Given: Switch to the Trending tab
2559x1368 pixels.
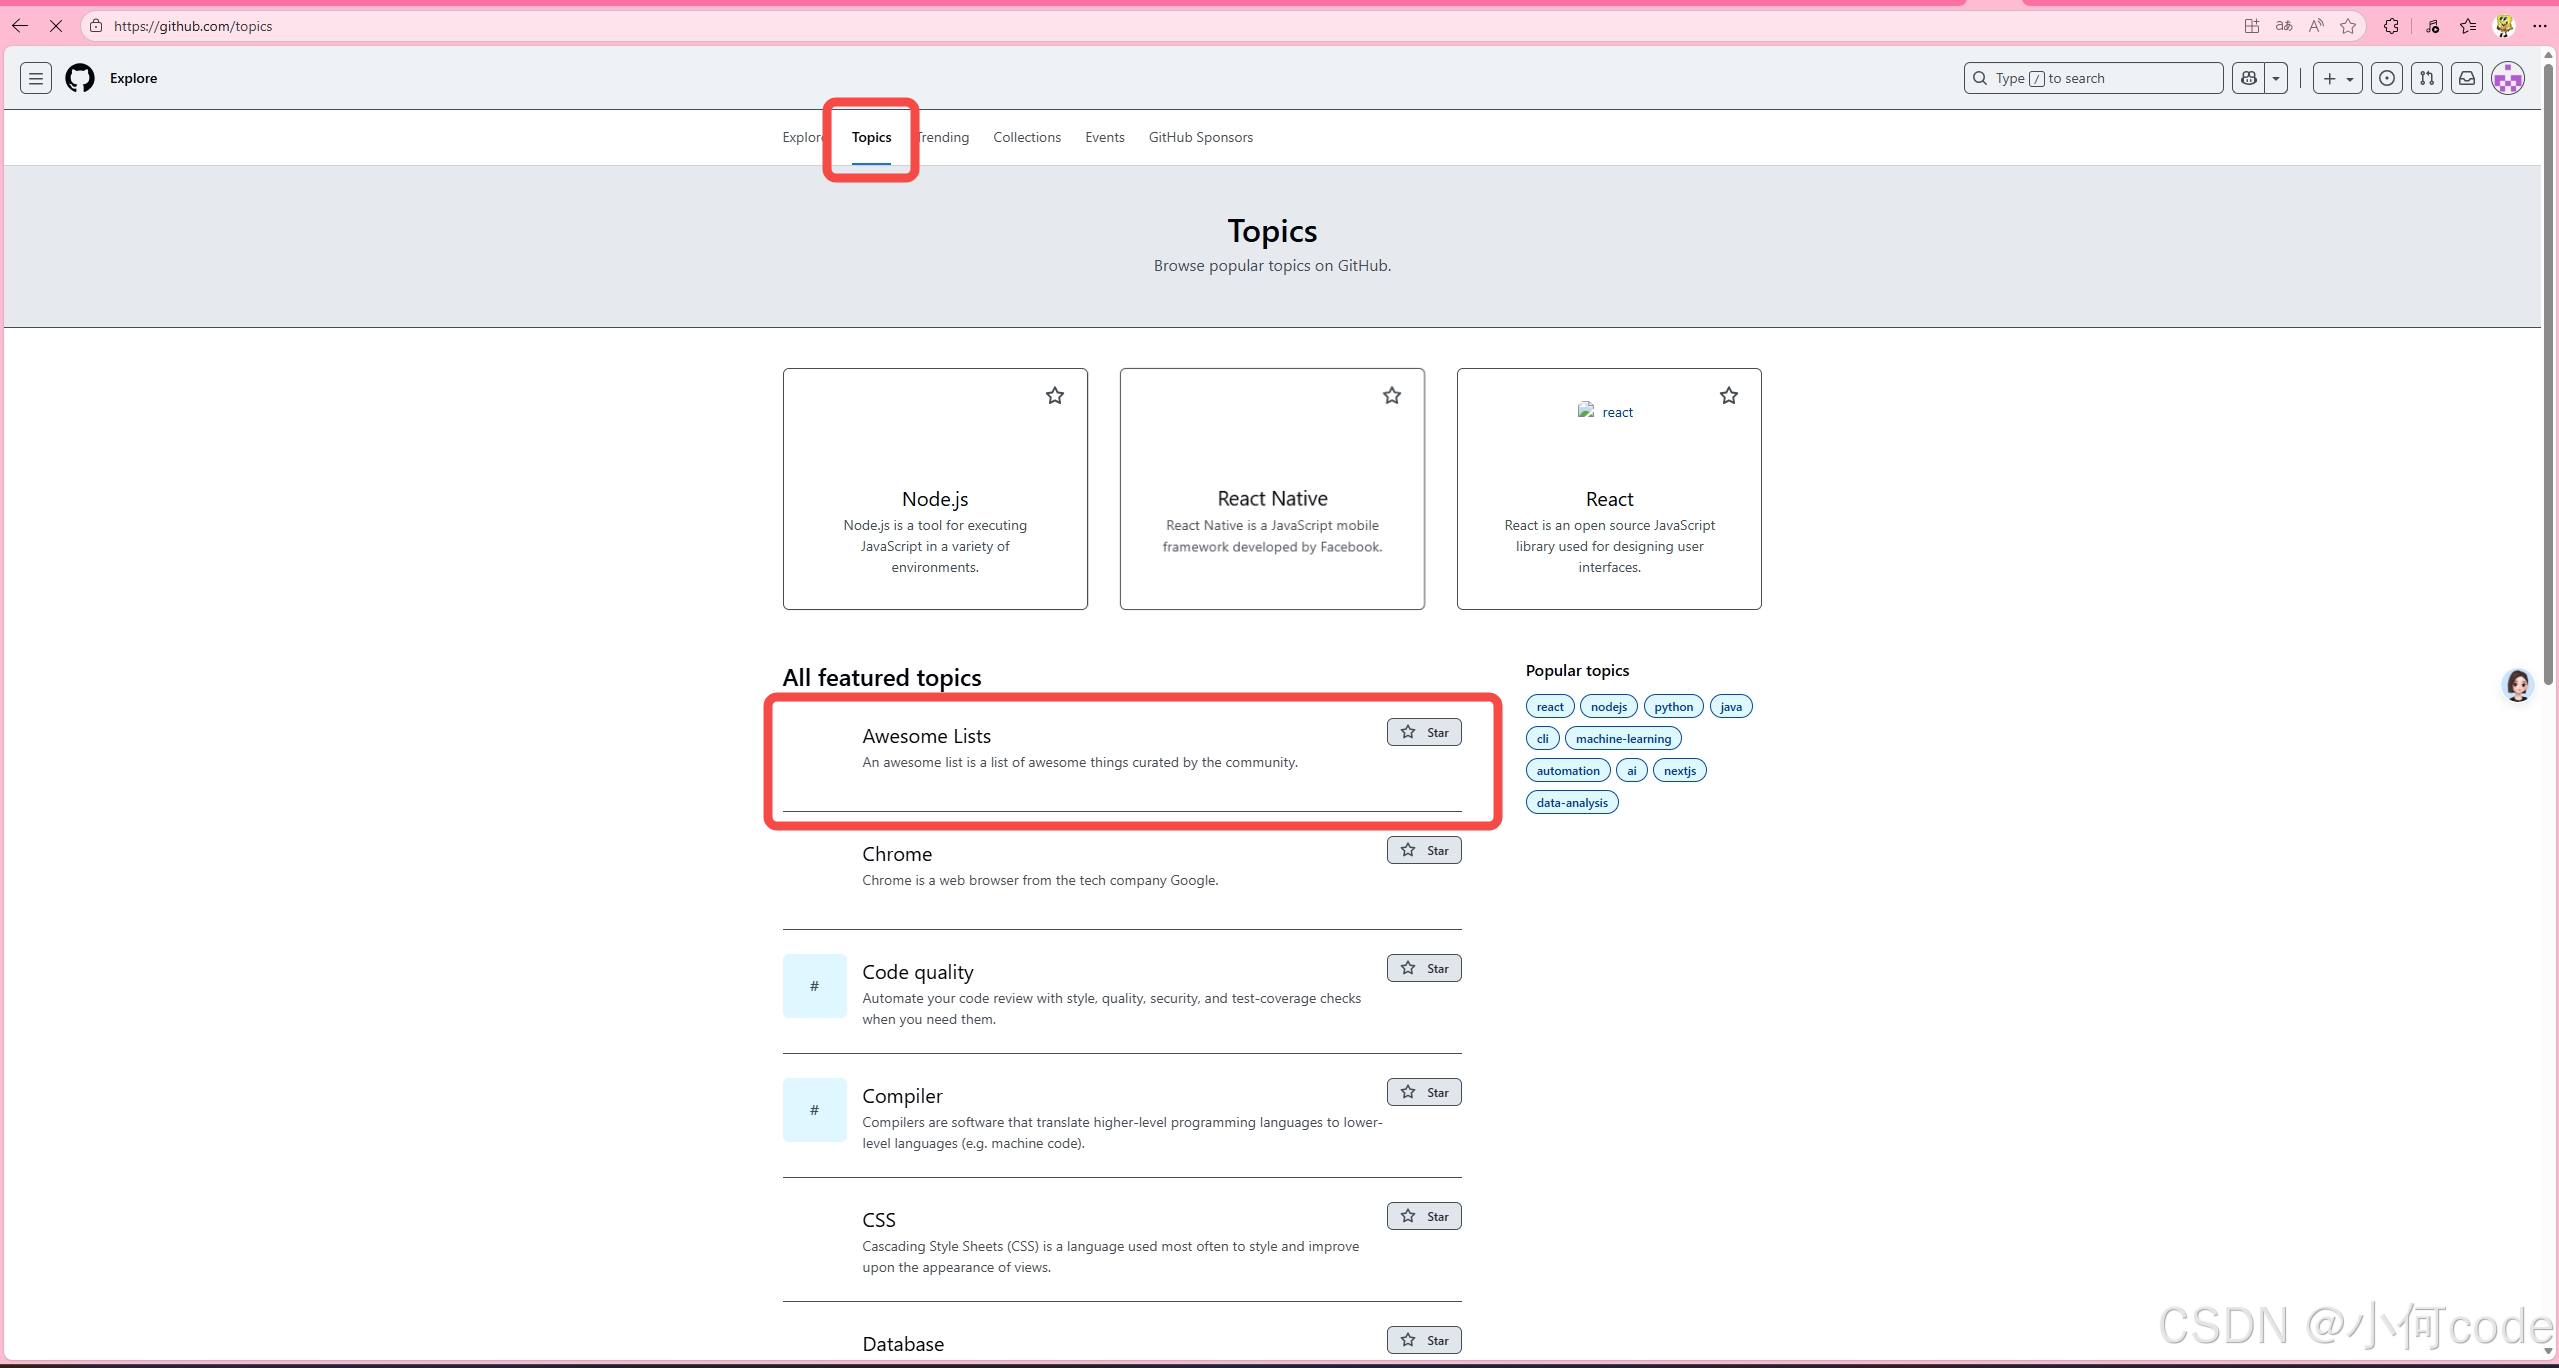Looking at the screenshot, I should (944, 137).
